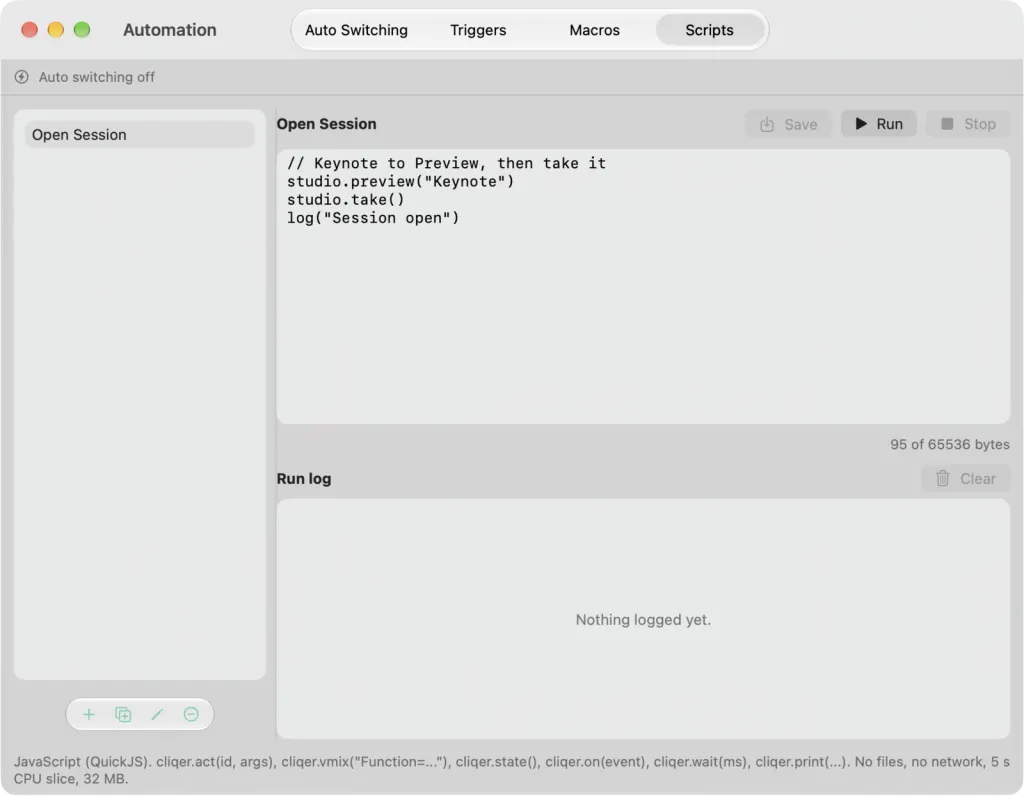Screen dimensions: 1024x796
Task: Click the Automation window title
Action: tap(170, 30)
